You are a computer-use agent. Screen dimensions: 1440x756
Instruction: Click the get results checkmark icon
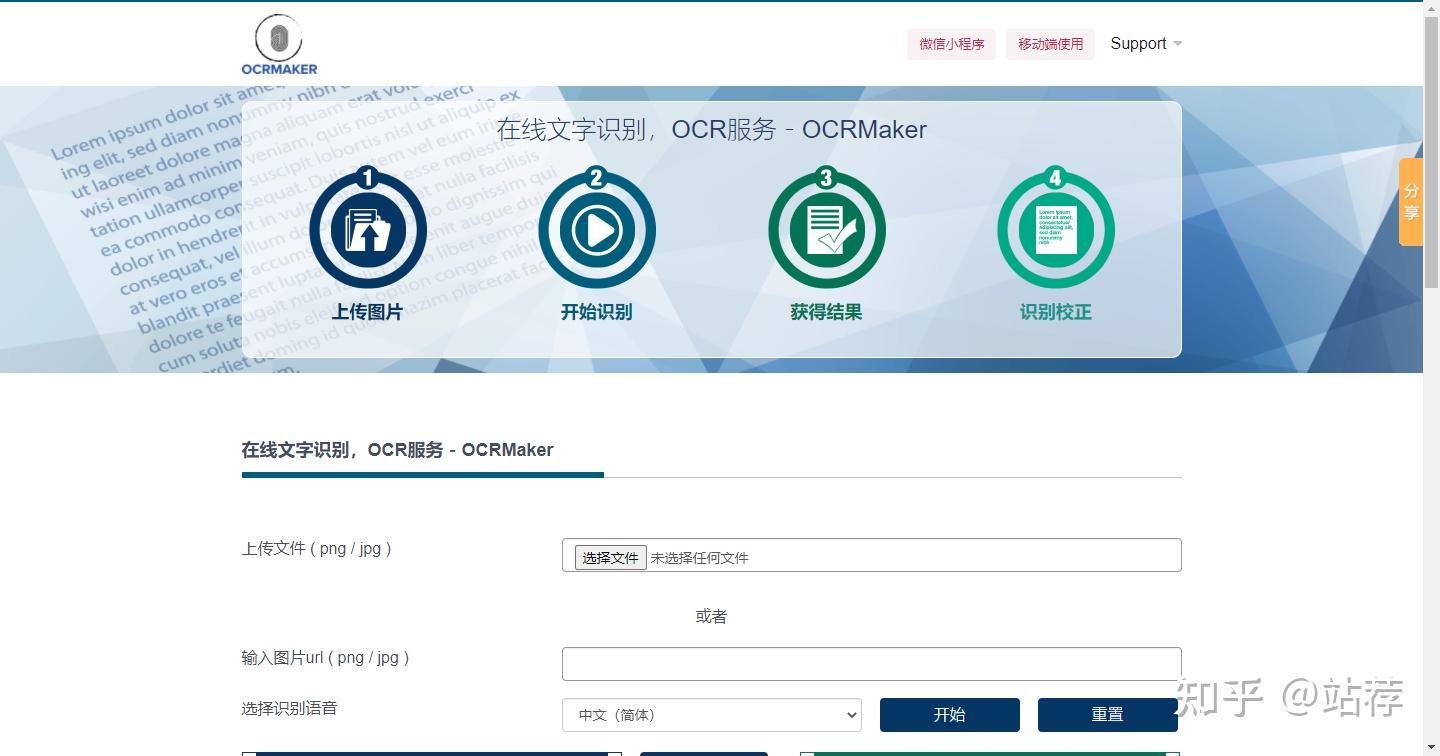[x=827, y=229]
